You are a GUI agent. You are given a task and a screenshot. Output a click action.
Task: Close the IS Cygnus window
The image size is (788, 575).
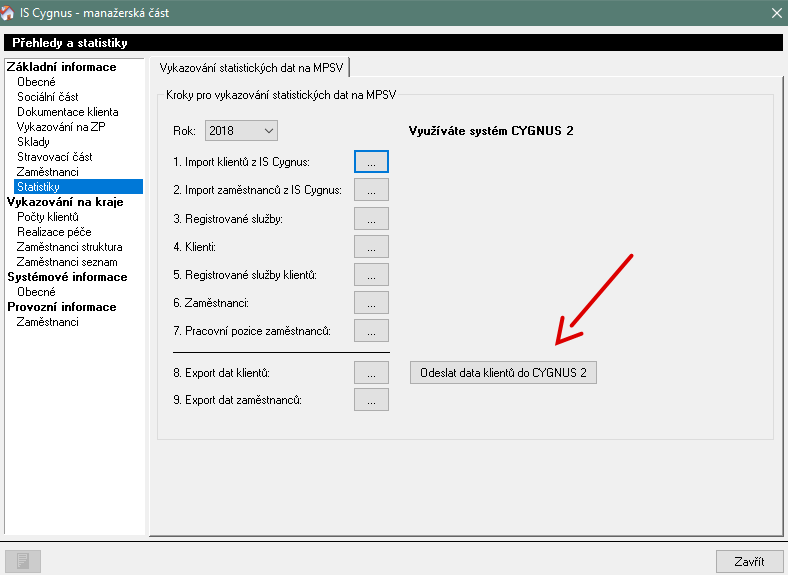pos(776,13)
